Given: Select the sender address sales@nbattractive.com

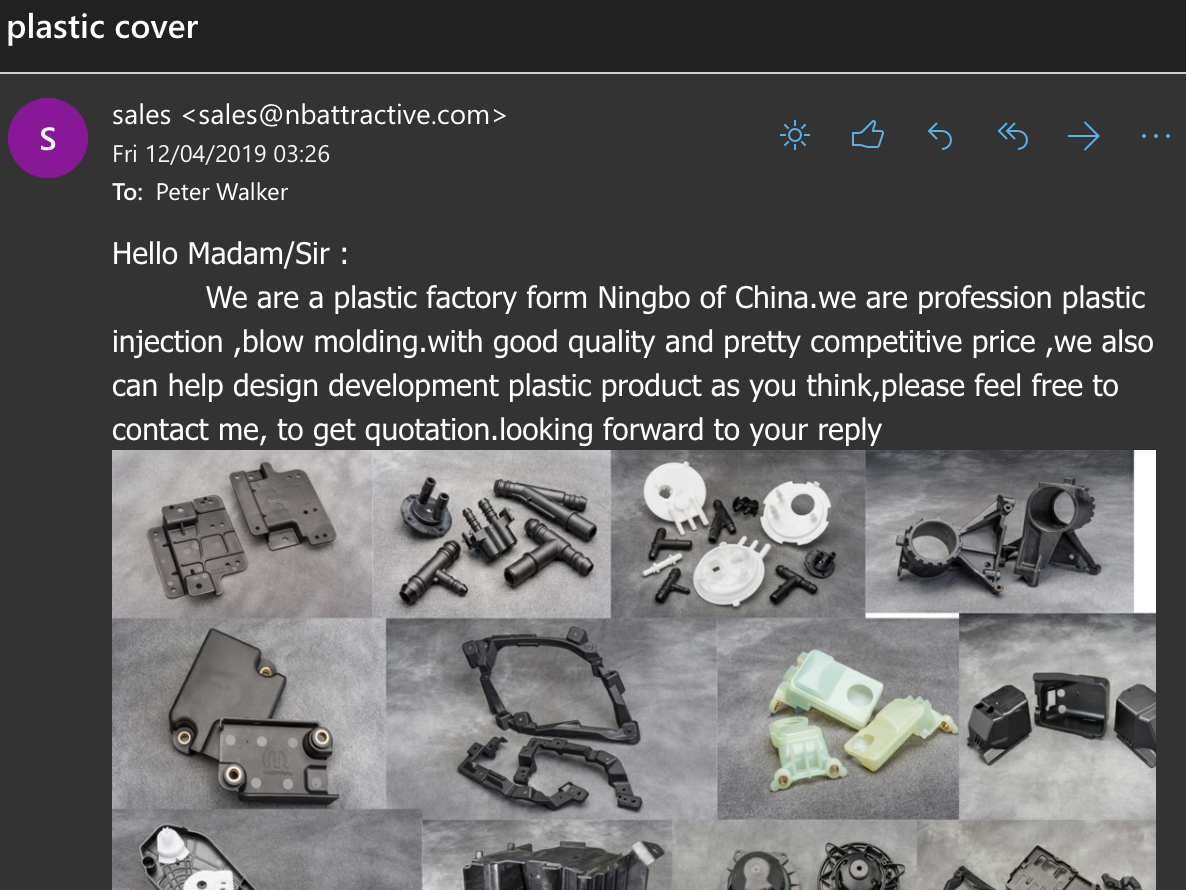Looking at the screenshot, I should pyautogui.click(x=344, y=115).
